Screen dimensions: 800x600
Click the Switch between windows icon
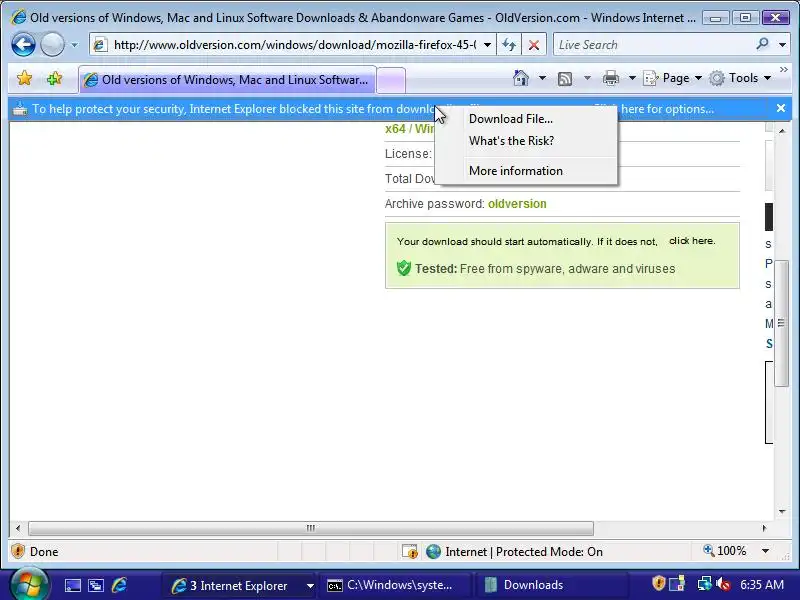pyautogui.click(x=96, y=585)
